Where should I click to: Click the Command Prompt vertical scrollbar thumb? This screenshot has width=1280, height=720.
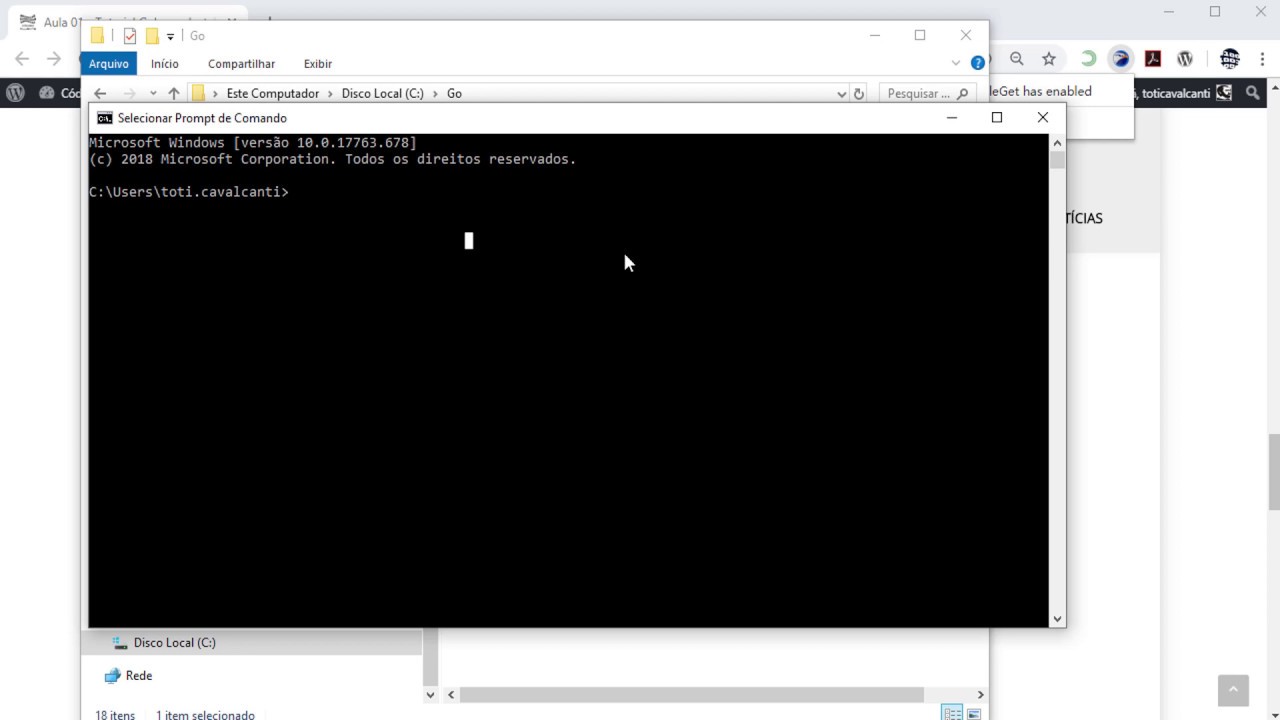click(1057, 160)
